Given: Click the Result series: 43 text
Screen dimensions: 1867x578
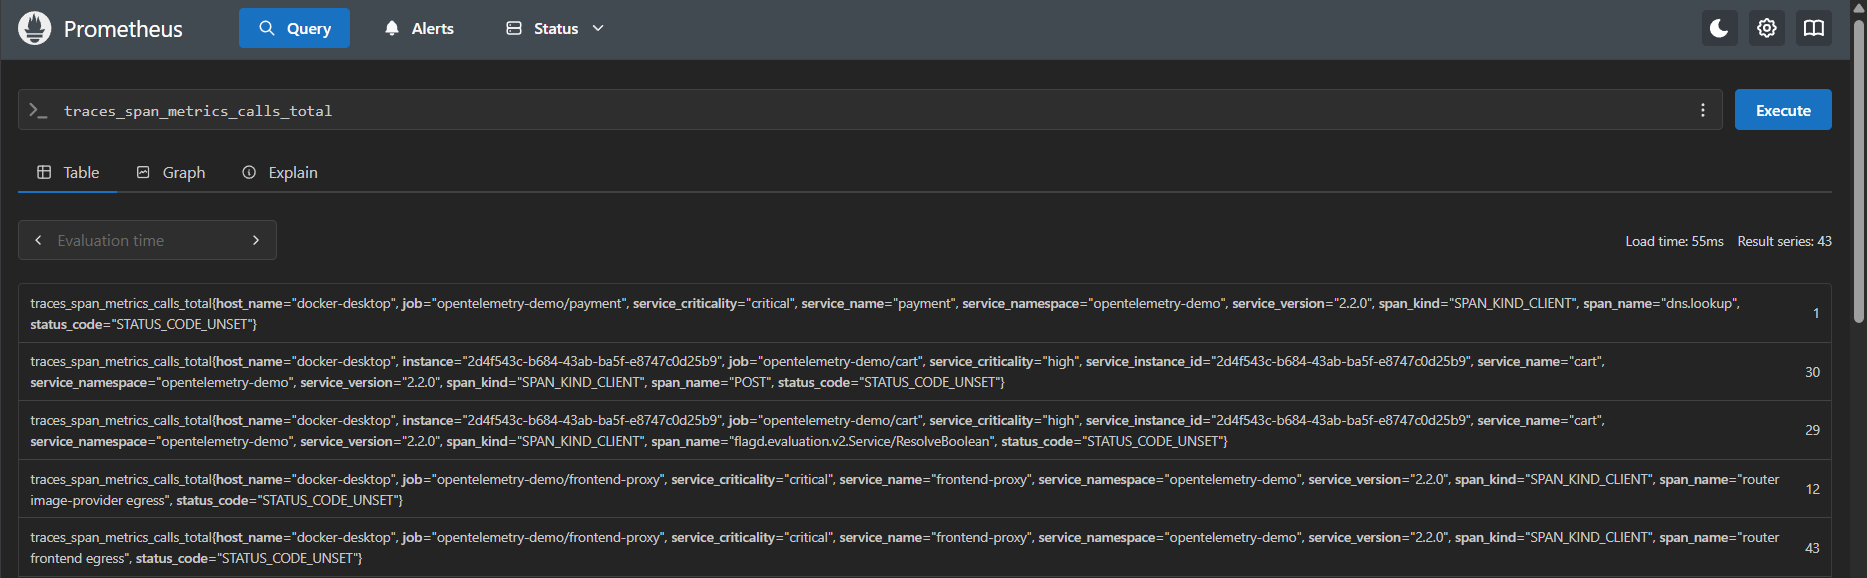Looking at the screenshot, I should (1784, 241).
